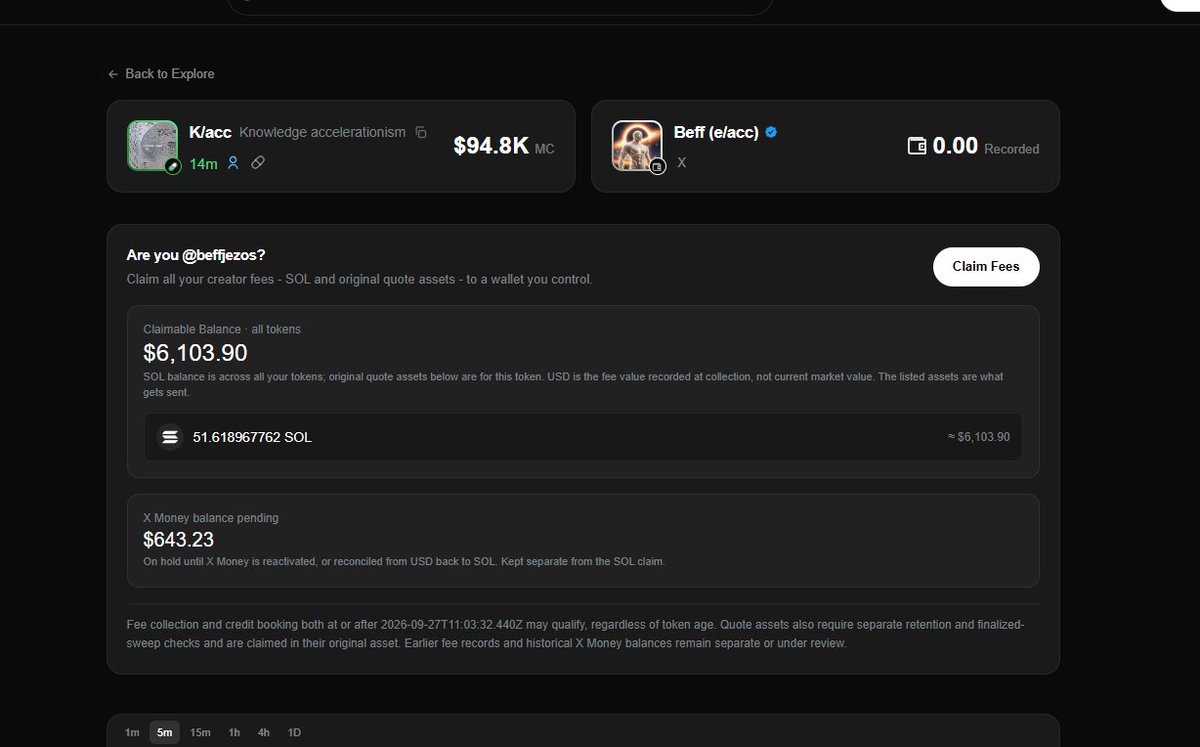Click the Solana logo icon in balance row
The width and height of the screenshot is (1200, 747).
[169, 437]
